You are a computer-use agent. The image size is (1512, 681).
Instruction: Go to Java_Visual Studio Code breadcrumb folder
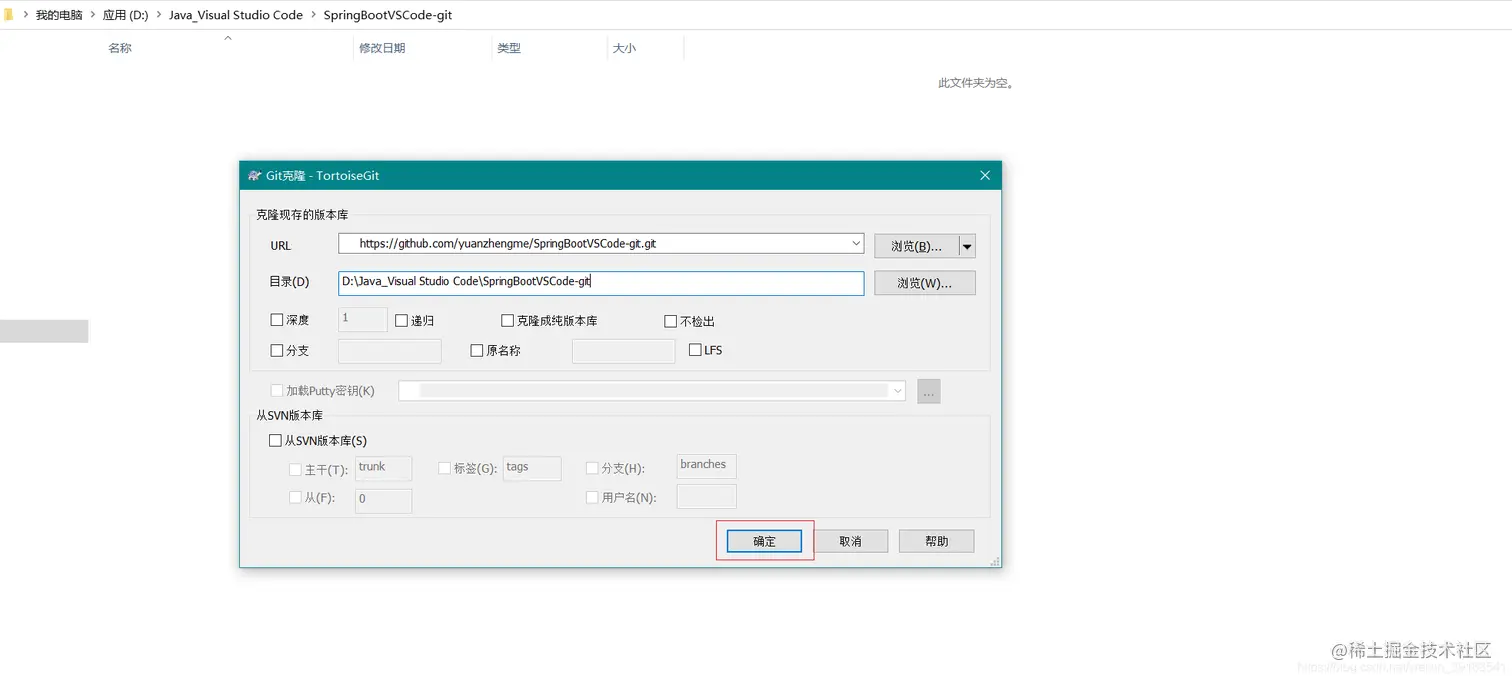pos(236,15)
